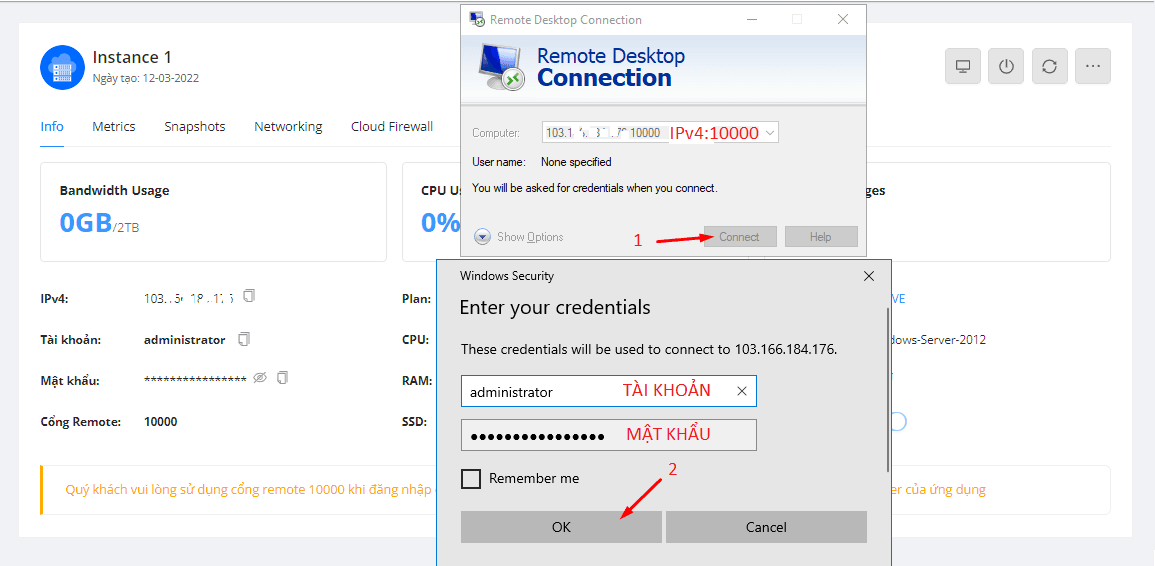Viewport: 1155px width, 566px height.
Task: Expand the Computer address dropdown
Action: [769, 133]
